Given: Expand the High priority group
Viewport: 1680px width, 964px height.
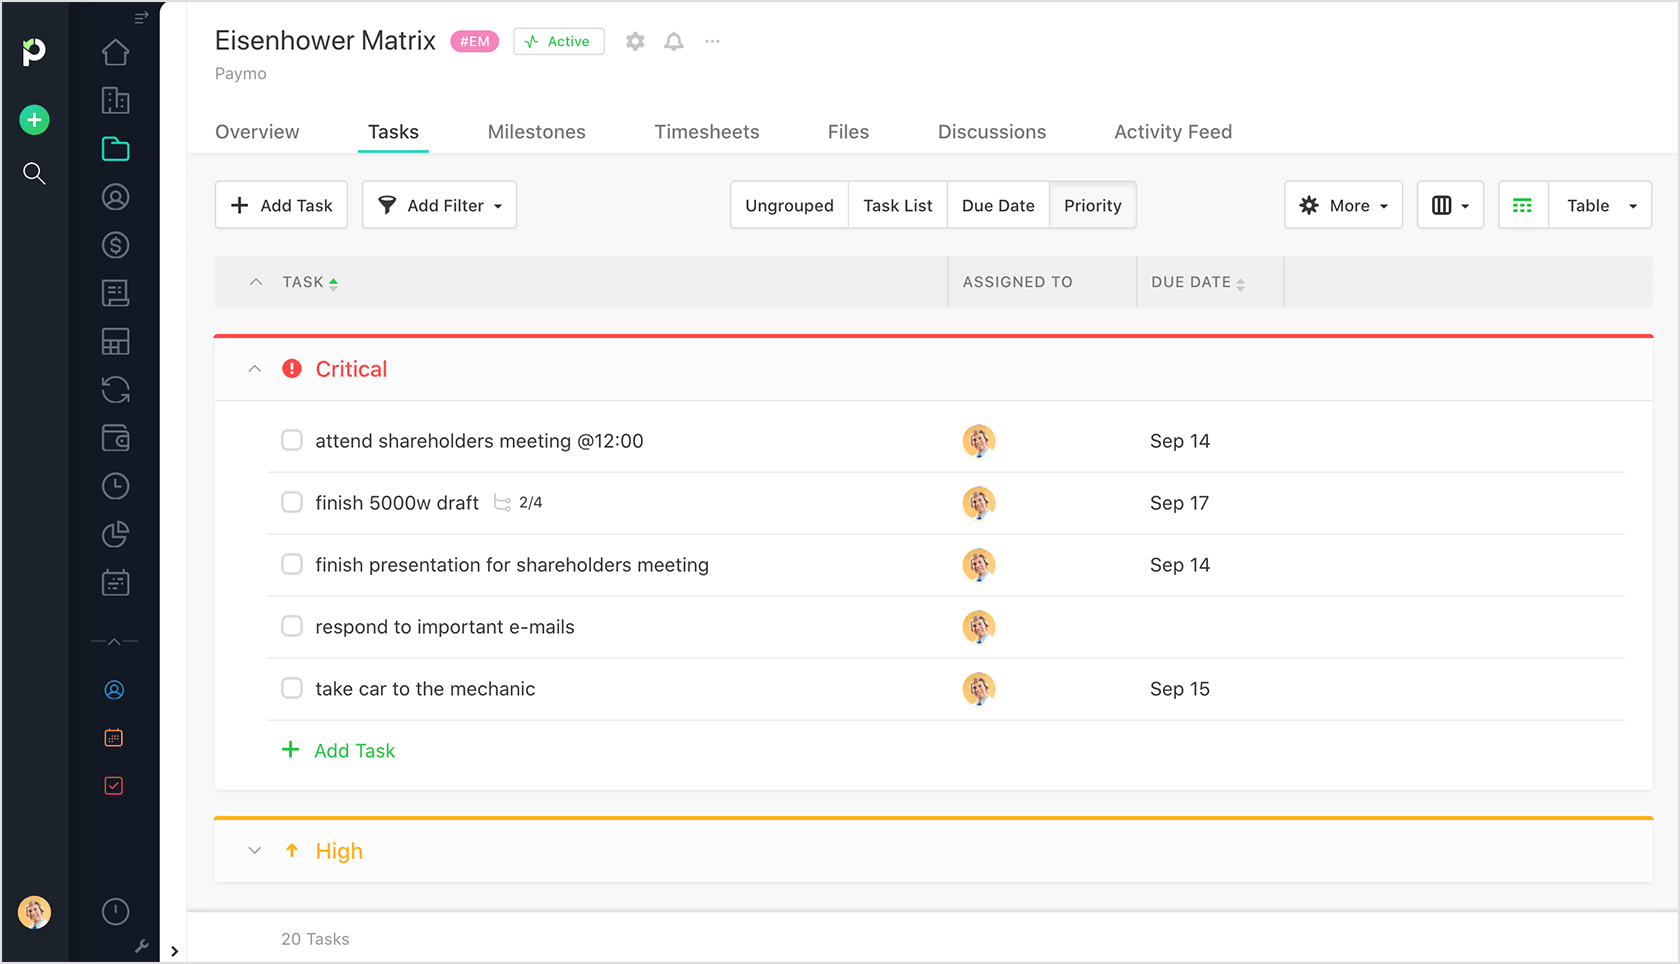Looking at the screenshot, I should point(255,851).
